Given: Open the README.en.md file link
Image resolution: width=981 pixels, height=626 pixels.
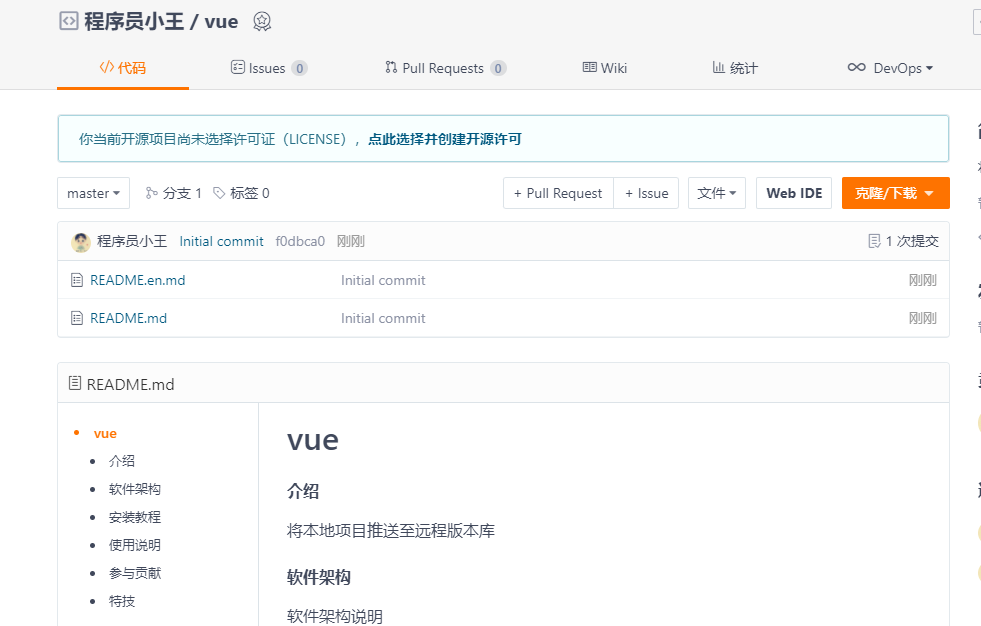Looking at the screenshot, I should click(x=137, y=280).
